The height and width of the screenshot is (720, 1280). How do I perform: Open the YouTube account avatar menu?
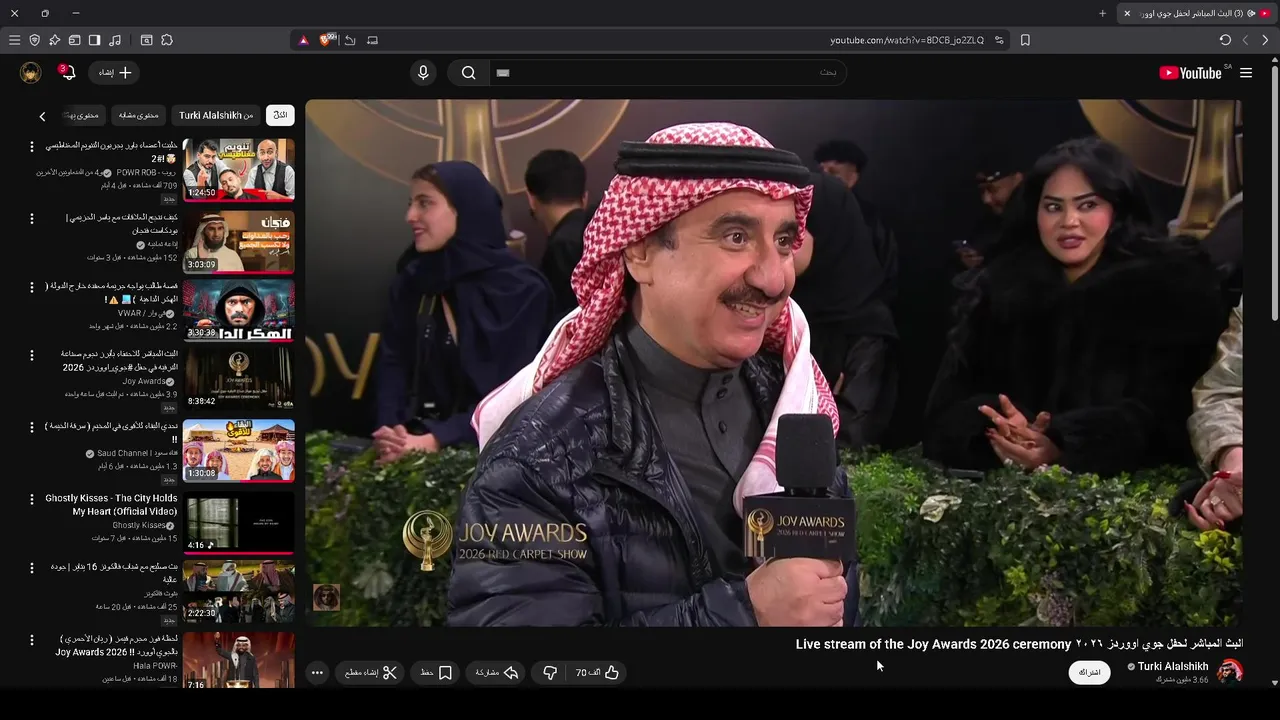(x=31, y=72)
